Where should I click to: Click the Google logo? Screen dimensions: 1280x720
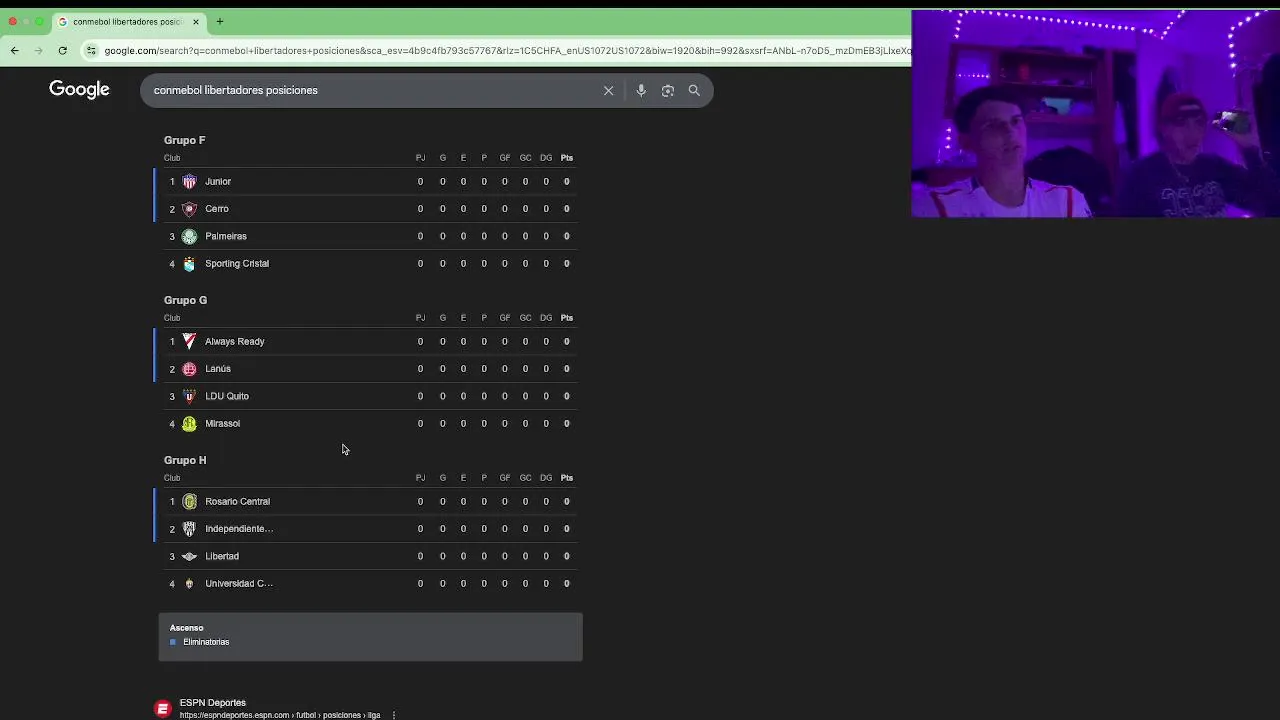pyautogui.click(x=79, y=90)
